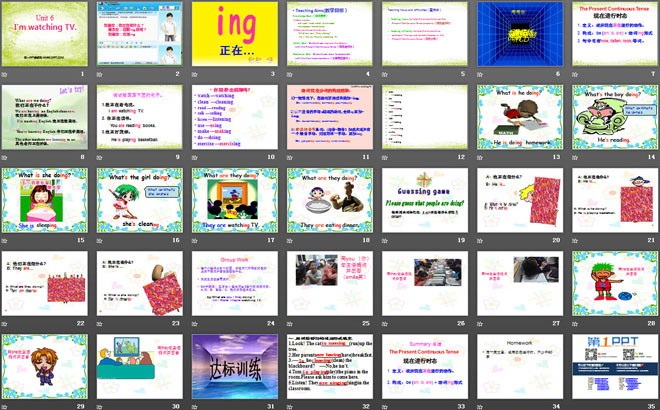Select slide 9 with sentence 'I am watching TV'
This screenshot has height=410, width=660.
coord(140,117)
